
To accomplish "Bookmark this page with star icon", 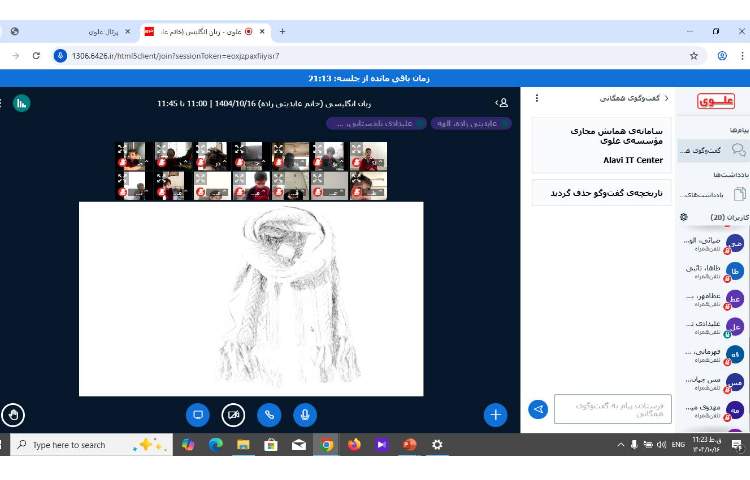I will pos(694,56).
